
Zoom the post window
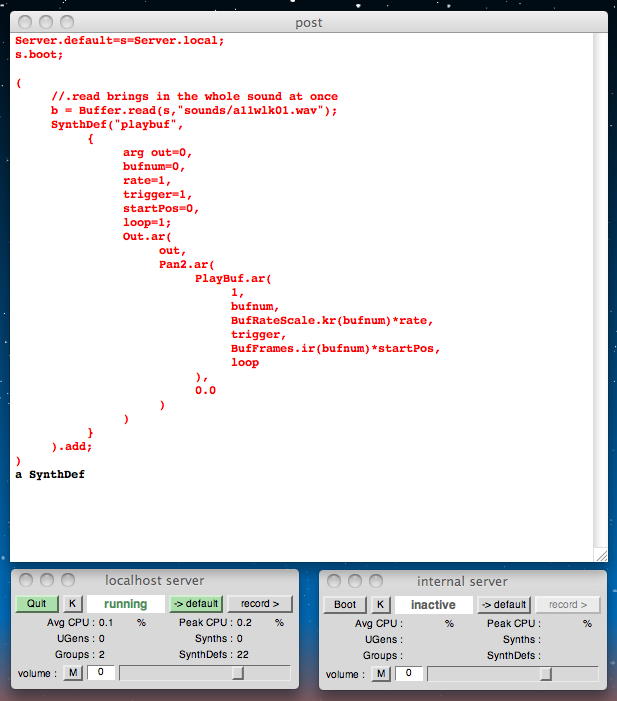tap(67, 22)
